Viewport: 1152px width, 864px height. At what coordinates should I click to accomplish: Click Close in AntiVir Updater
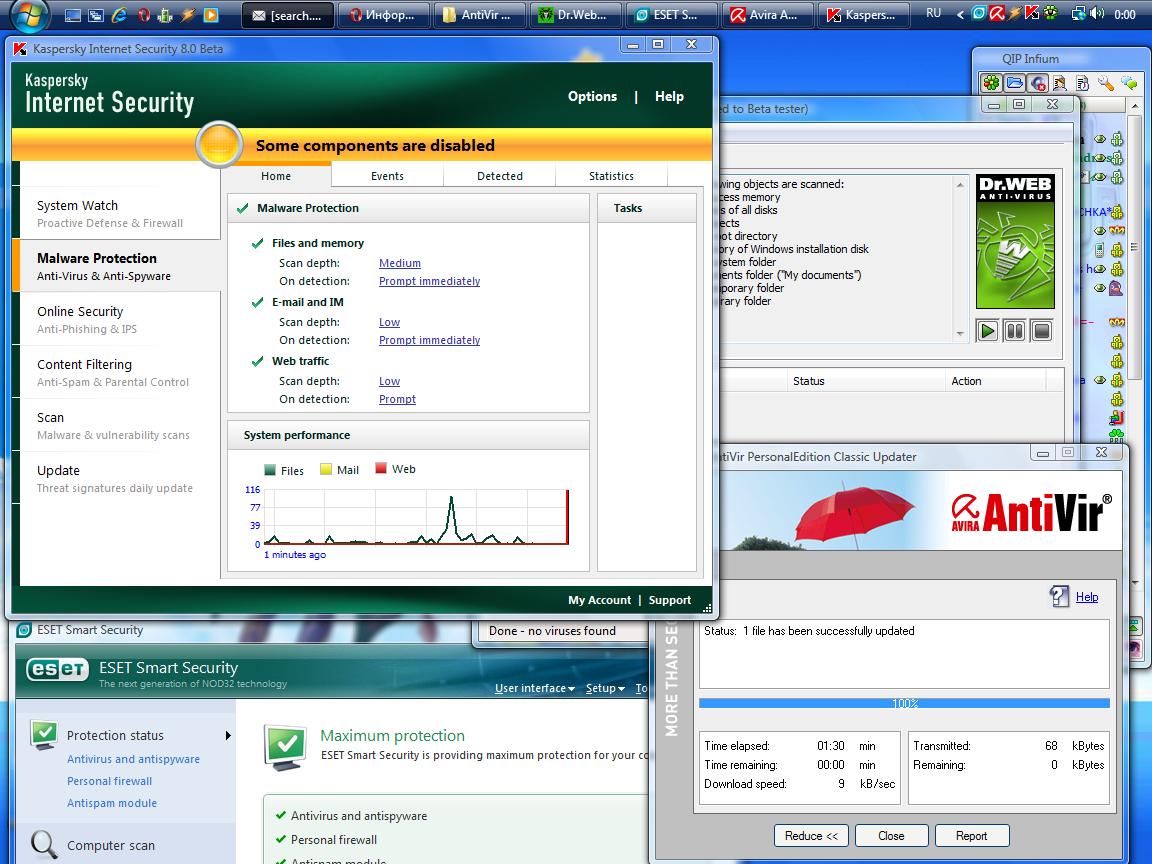[890, 835]
